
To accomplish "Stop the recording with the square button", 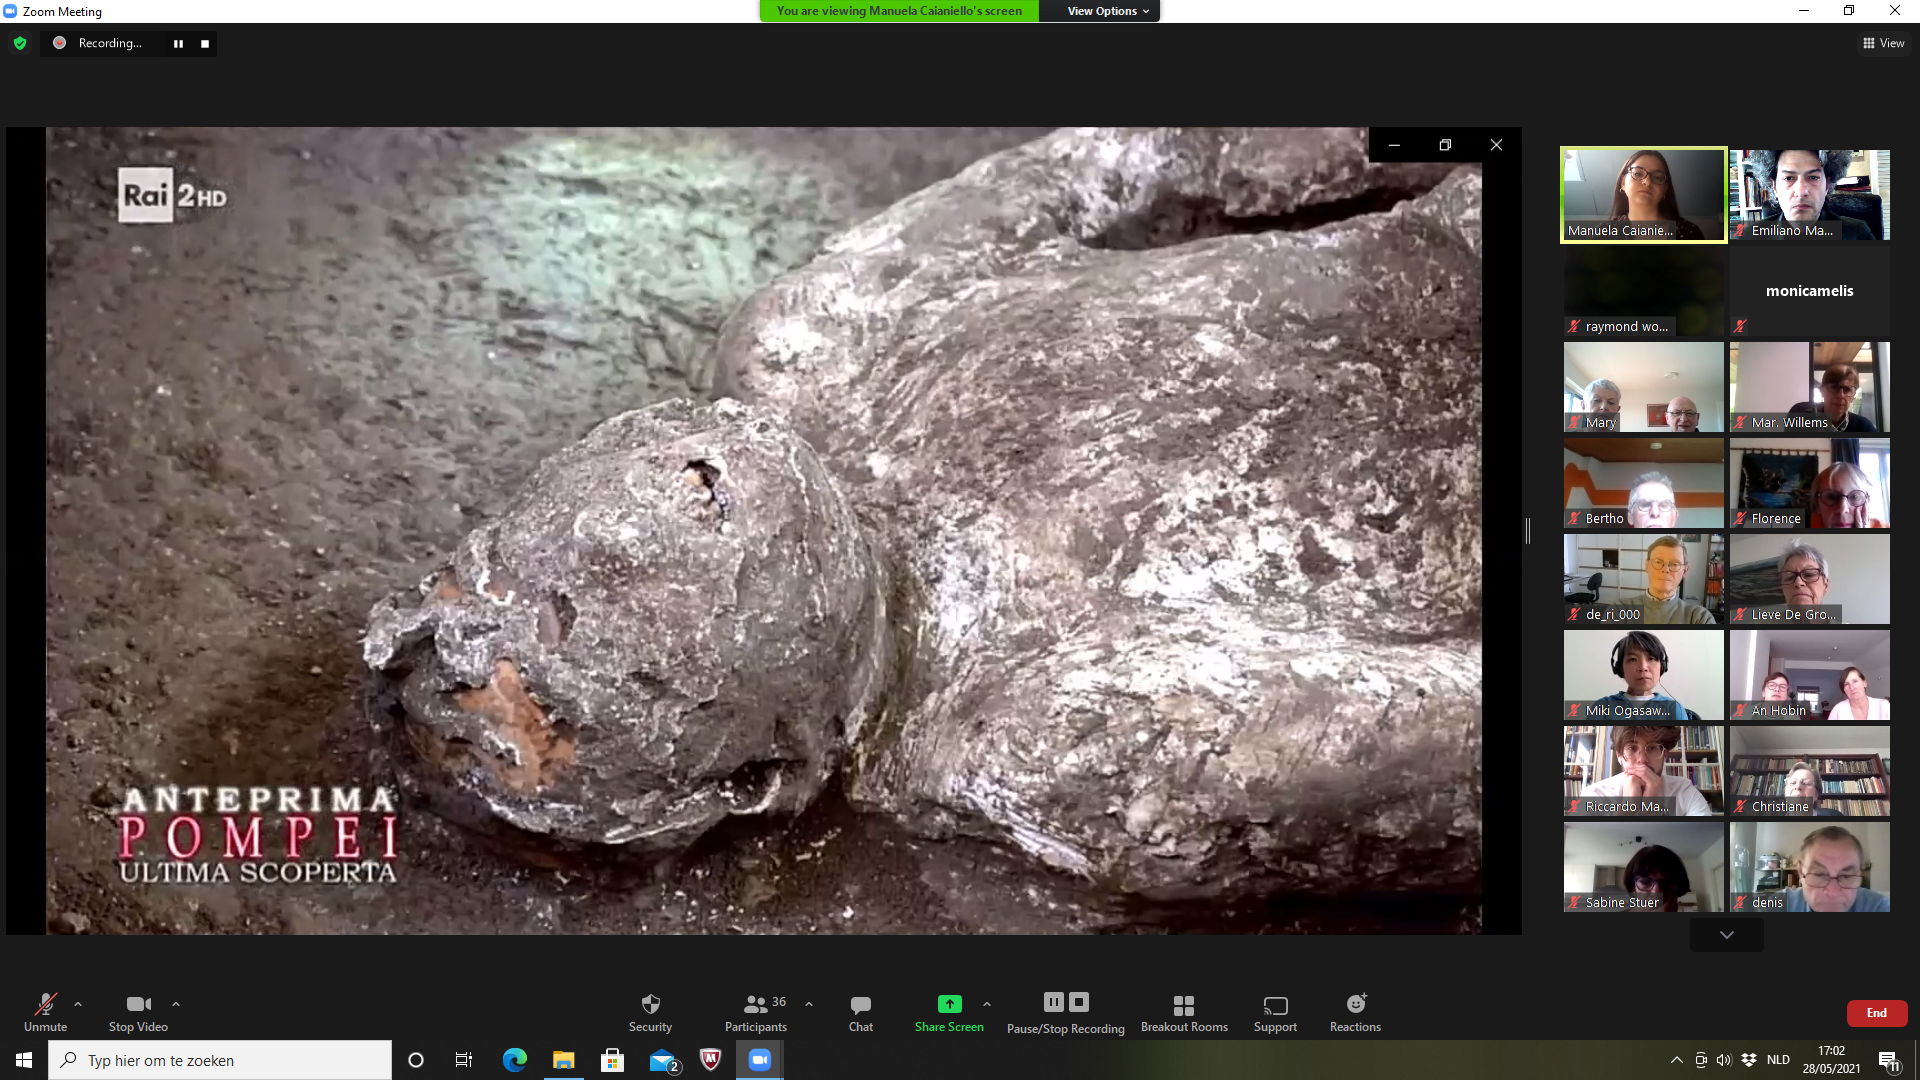I will coord(205,43).
